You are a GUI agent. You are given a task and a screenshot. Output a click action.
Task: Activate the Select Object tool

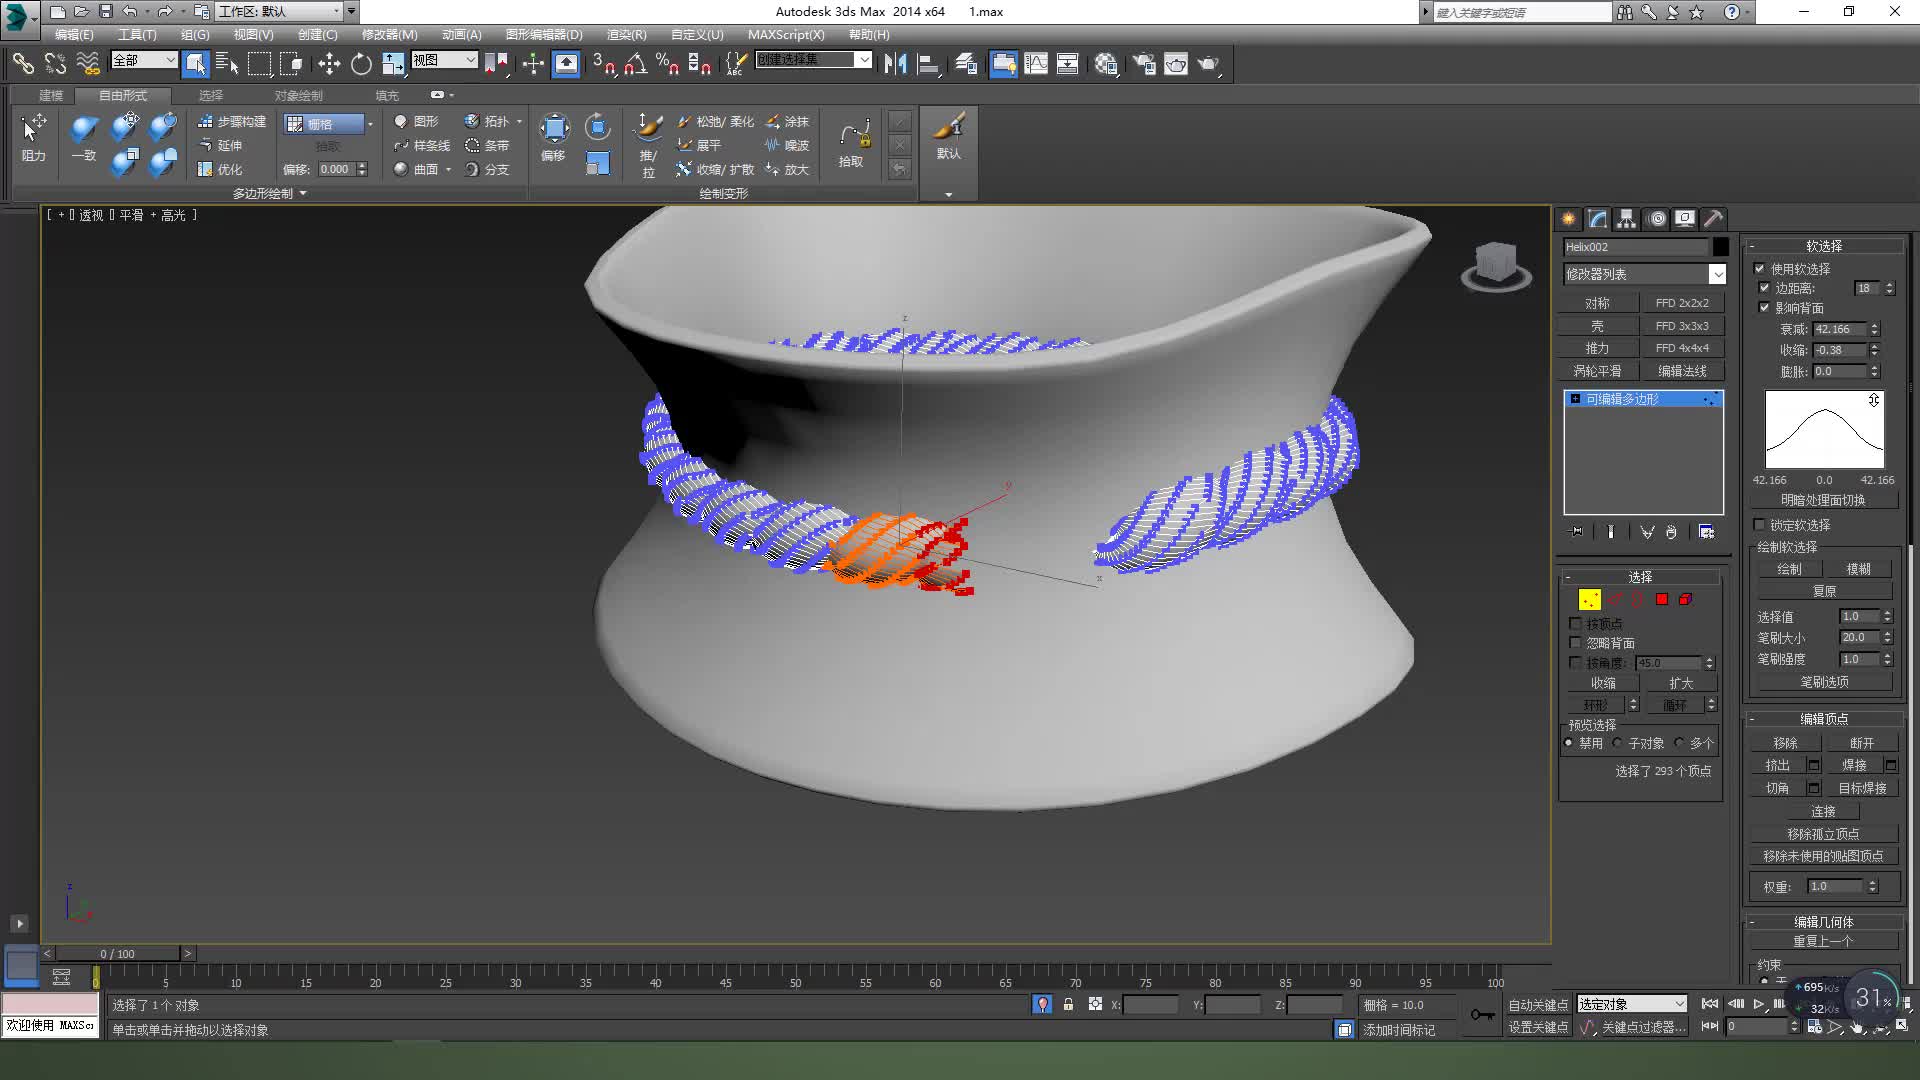(196, 64)
